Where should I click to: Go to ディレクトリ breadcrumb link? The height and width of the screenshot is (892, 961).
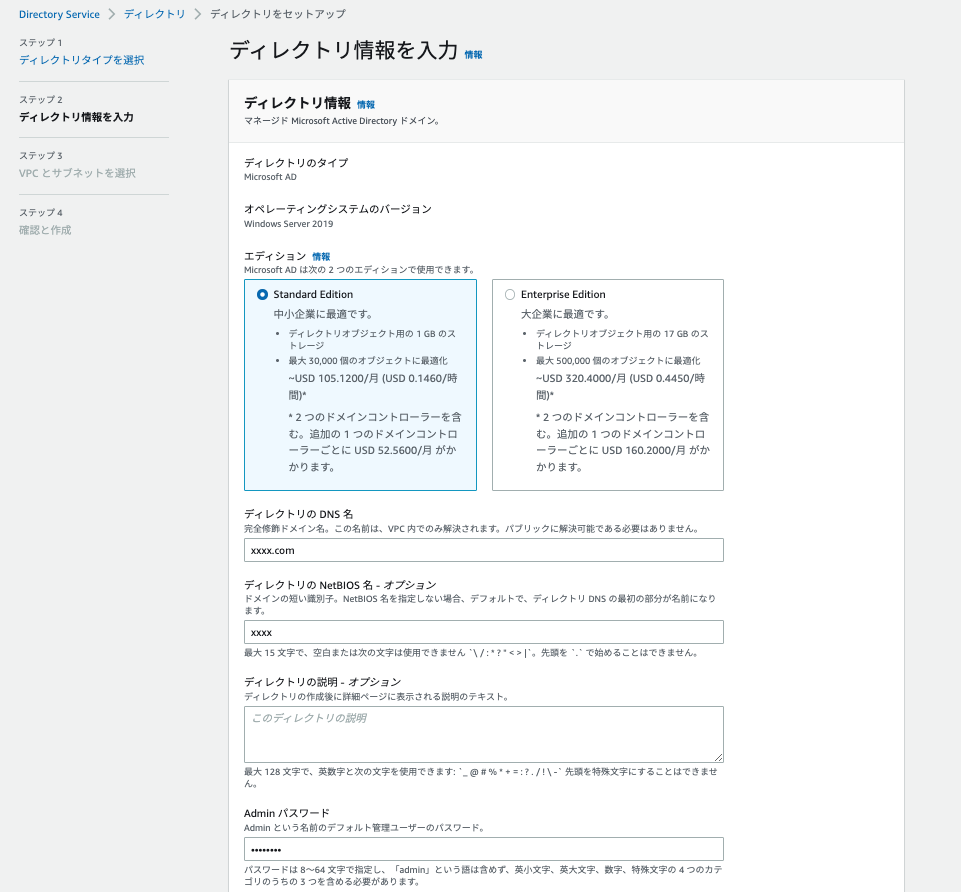[x=154, y=14]
